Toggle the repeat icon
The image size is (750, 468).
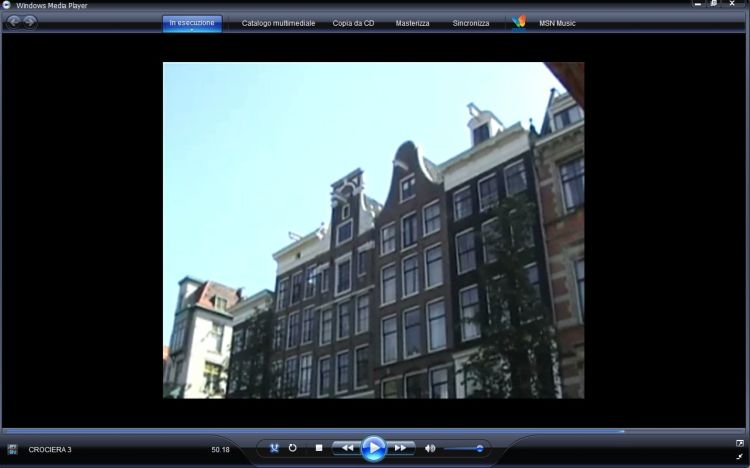pos(293,448)
